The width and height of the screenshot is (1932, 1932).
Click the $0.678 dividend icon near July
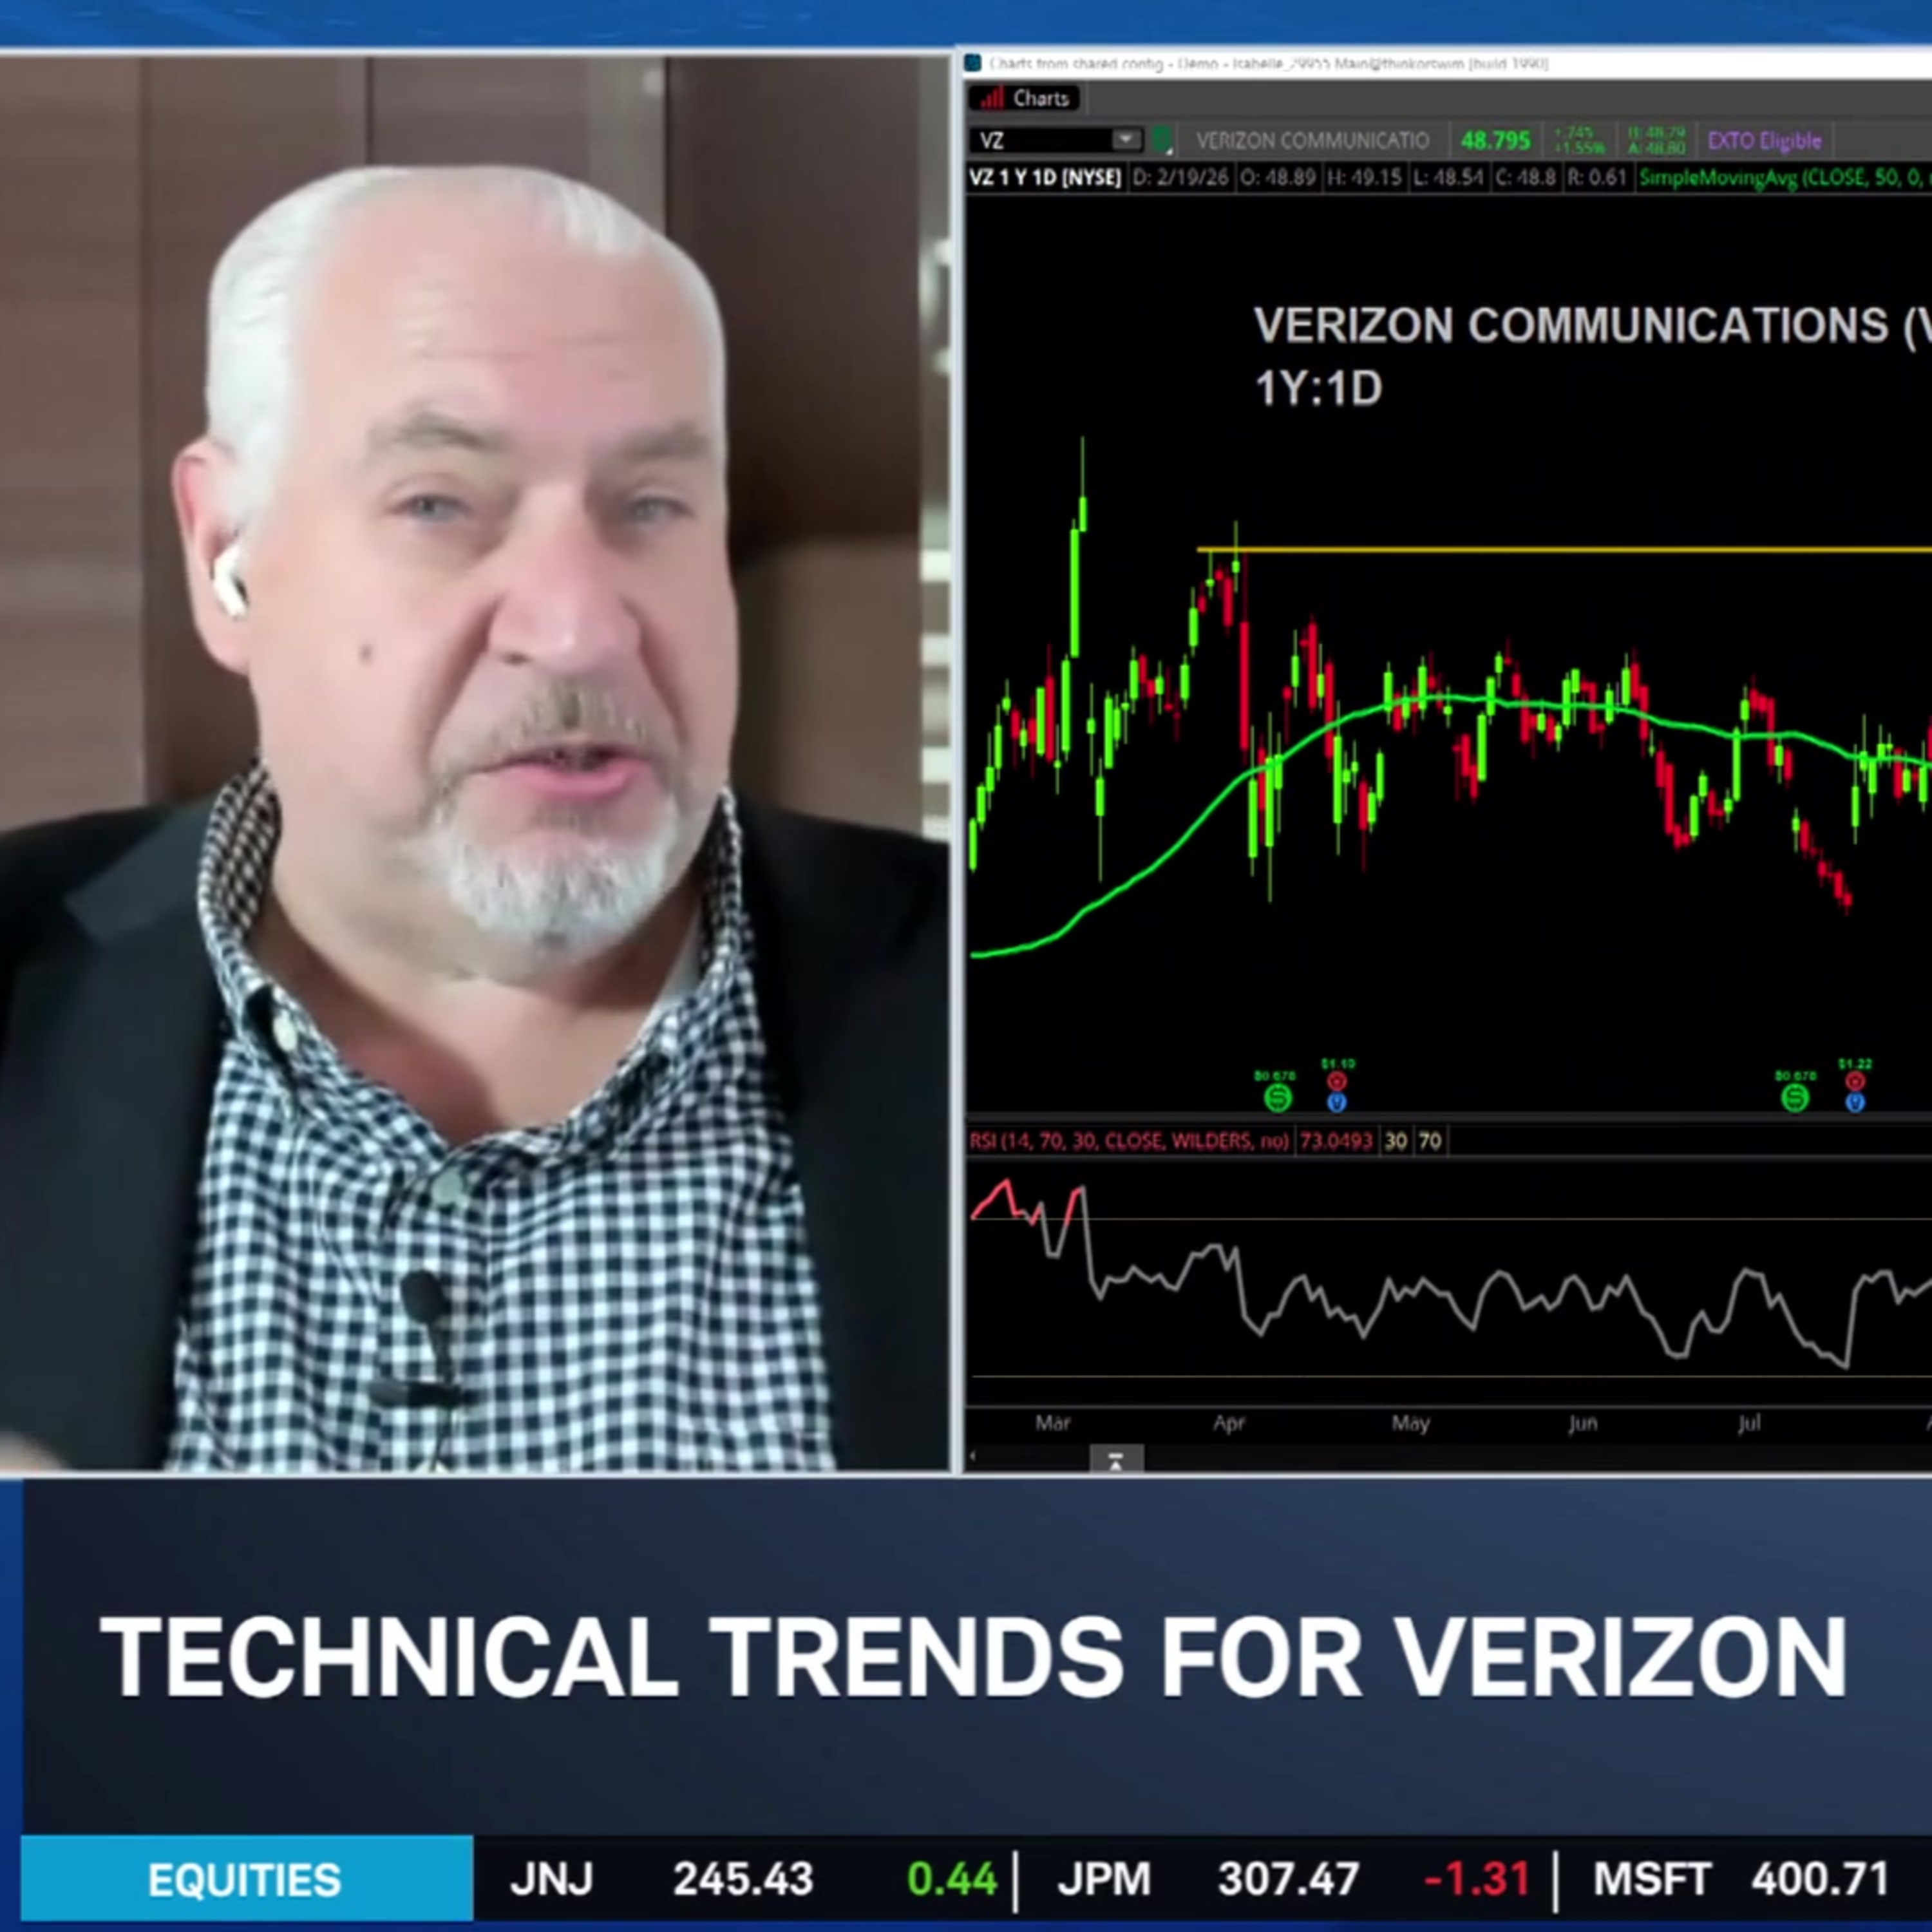tap(1795, 1098)
